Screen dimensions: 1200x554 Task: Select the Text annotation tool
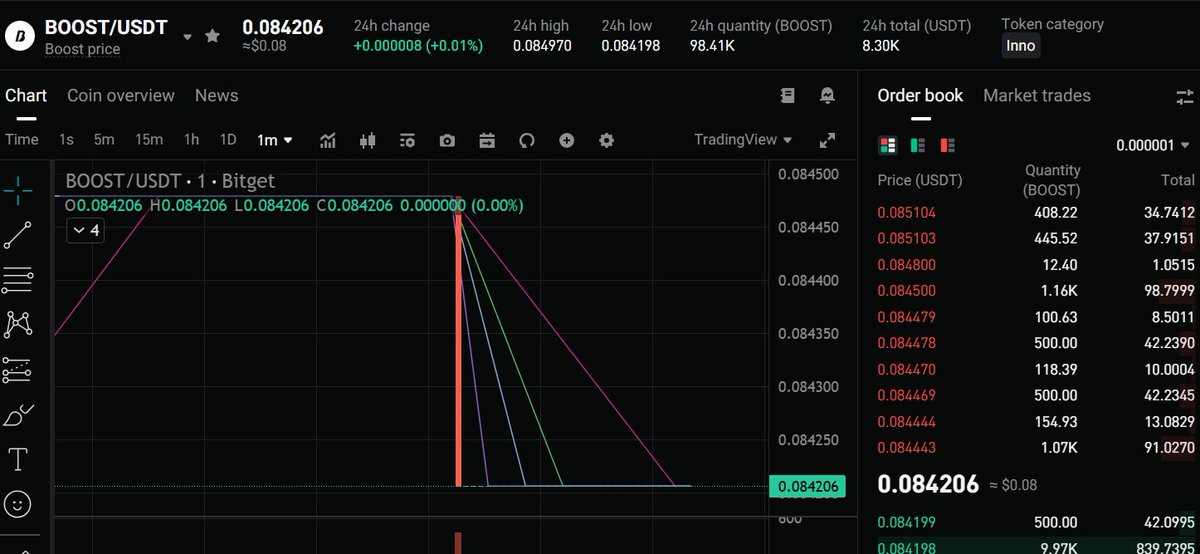point(18,459)
